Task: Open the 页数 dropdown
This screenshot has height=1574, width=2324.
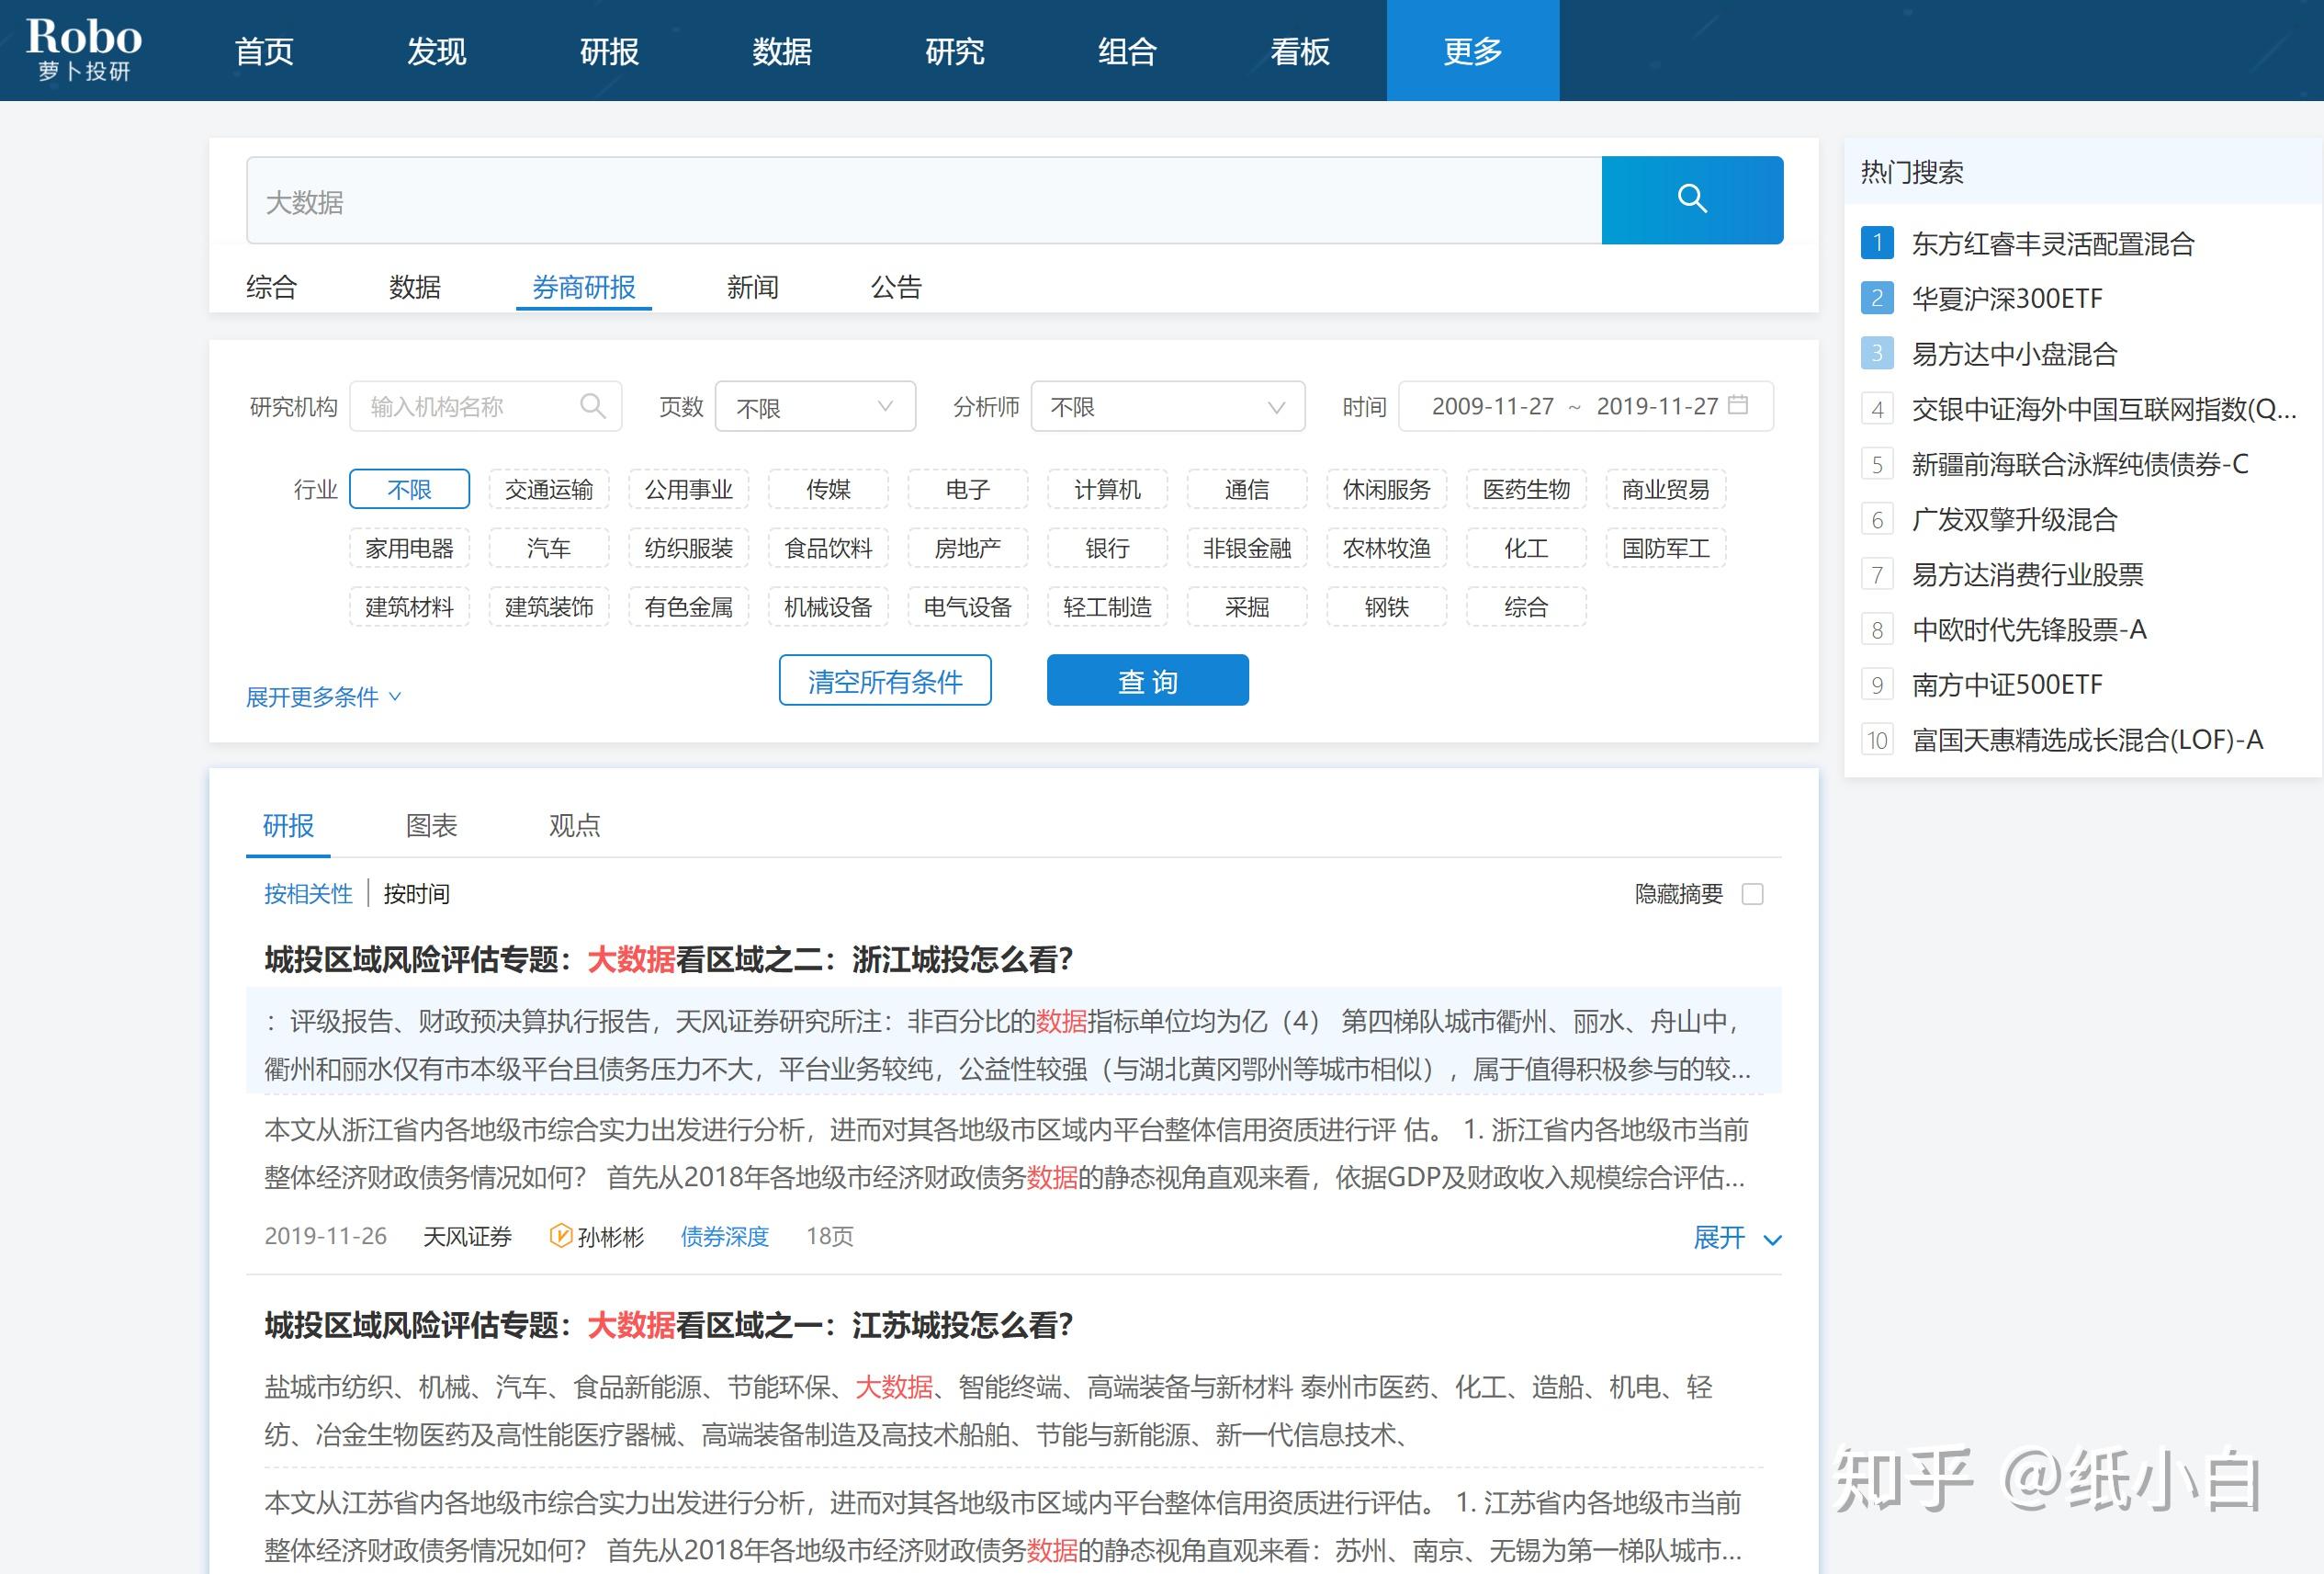Action: [x=815, y=407]
